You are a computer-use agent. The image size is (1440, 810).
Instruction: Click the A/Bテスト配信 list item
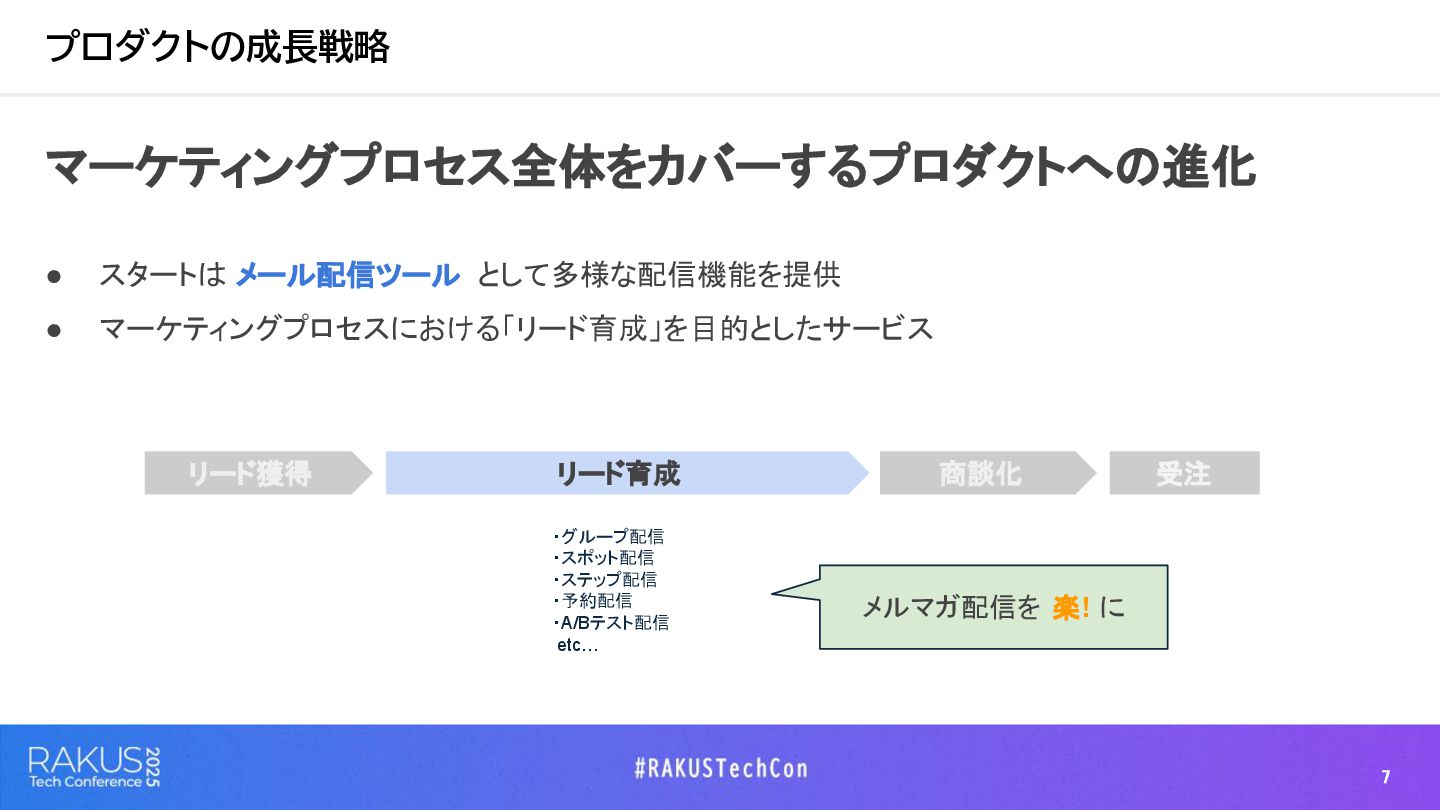tap(611, 623)
